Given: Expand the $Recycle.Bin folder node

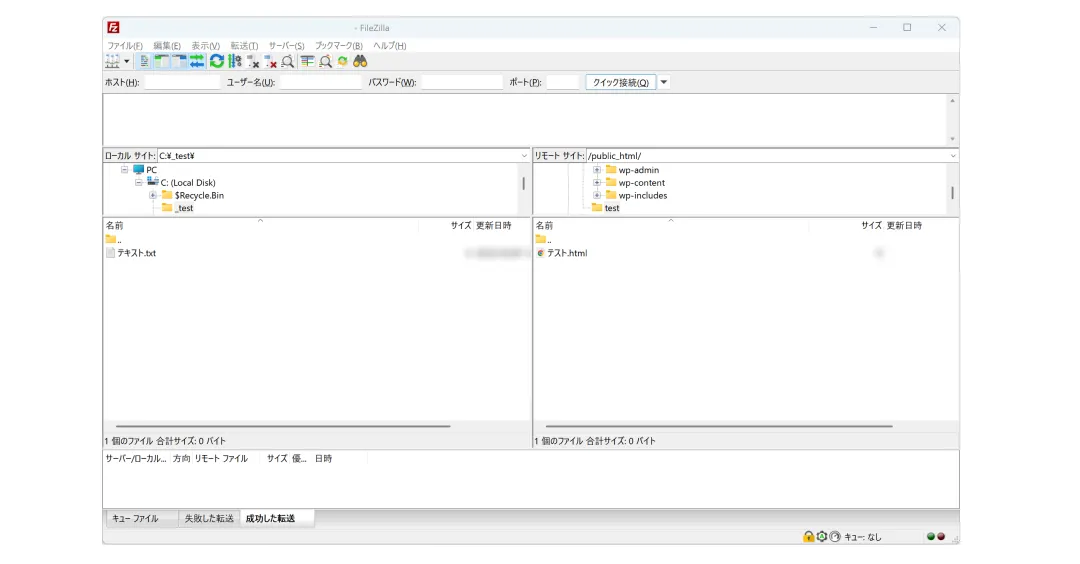Looking at the screenshot, I should pyautogui.click(x=153, y=196).
